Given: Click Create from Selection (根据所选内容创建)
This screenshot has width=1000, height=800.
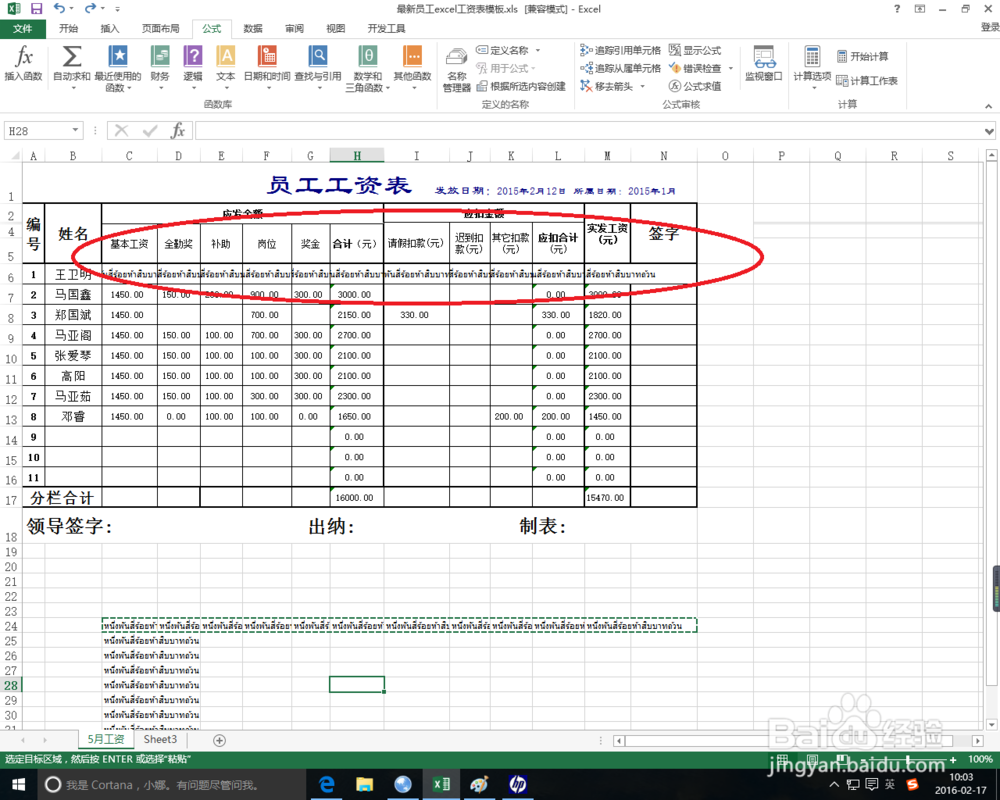Looking at the screenshot, I should pyautogui.click(x=521, y=86).
